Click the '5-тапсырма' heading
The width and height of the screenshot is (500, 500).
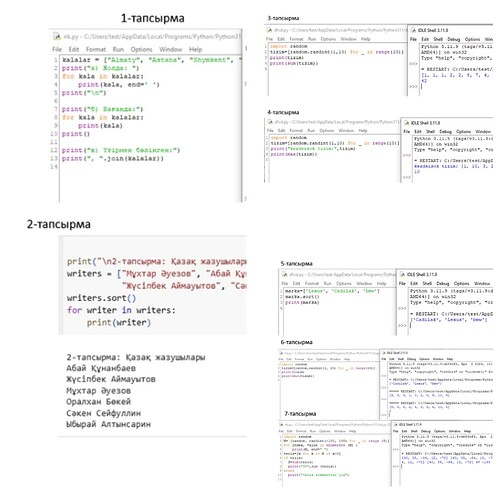296,264
